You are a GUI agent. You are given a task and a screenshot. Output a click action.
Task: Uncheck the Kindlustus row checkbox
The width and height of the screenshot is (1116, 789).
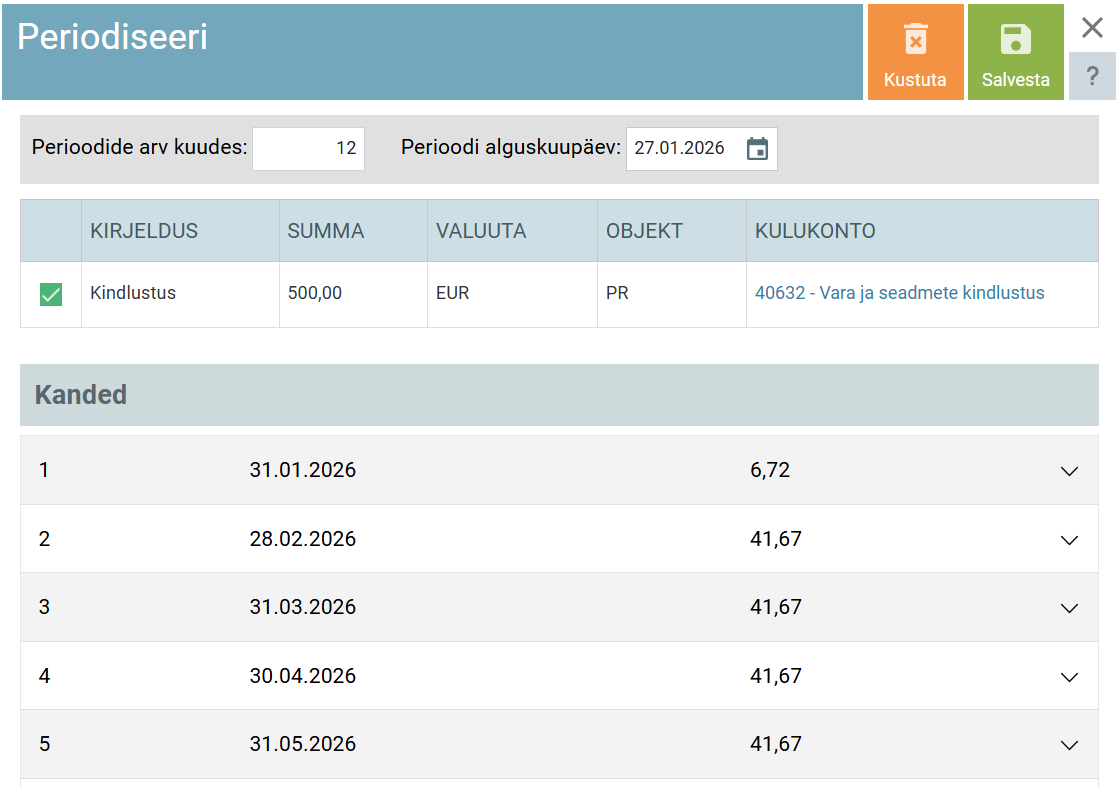point(51,294)
